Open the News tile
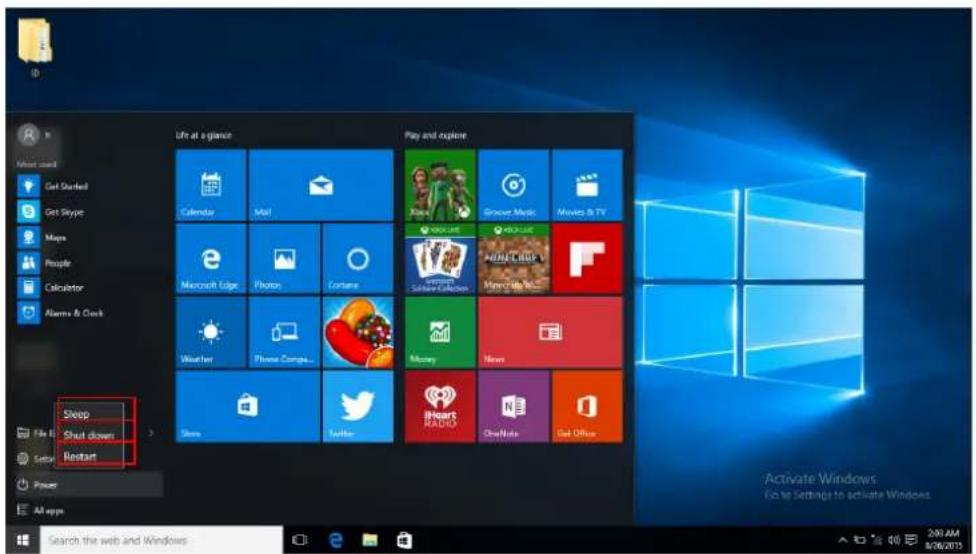This screenshot has width=976, height=554. pos(550,332)
